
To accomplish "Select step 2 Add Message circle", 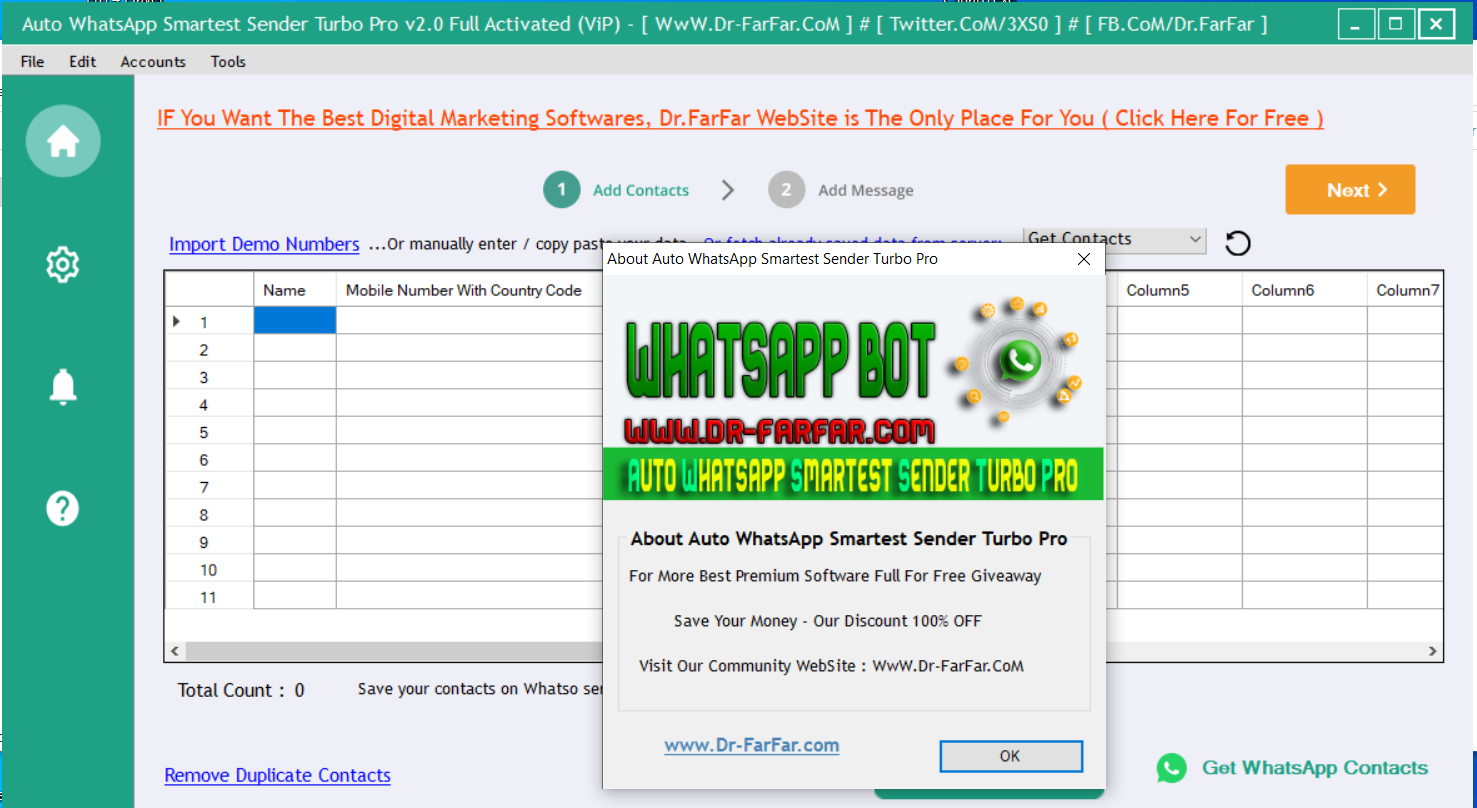I will (786, 190).
